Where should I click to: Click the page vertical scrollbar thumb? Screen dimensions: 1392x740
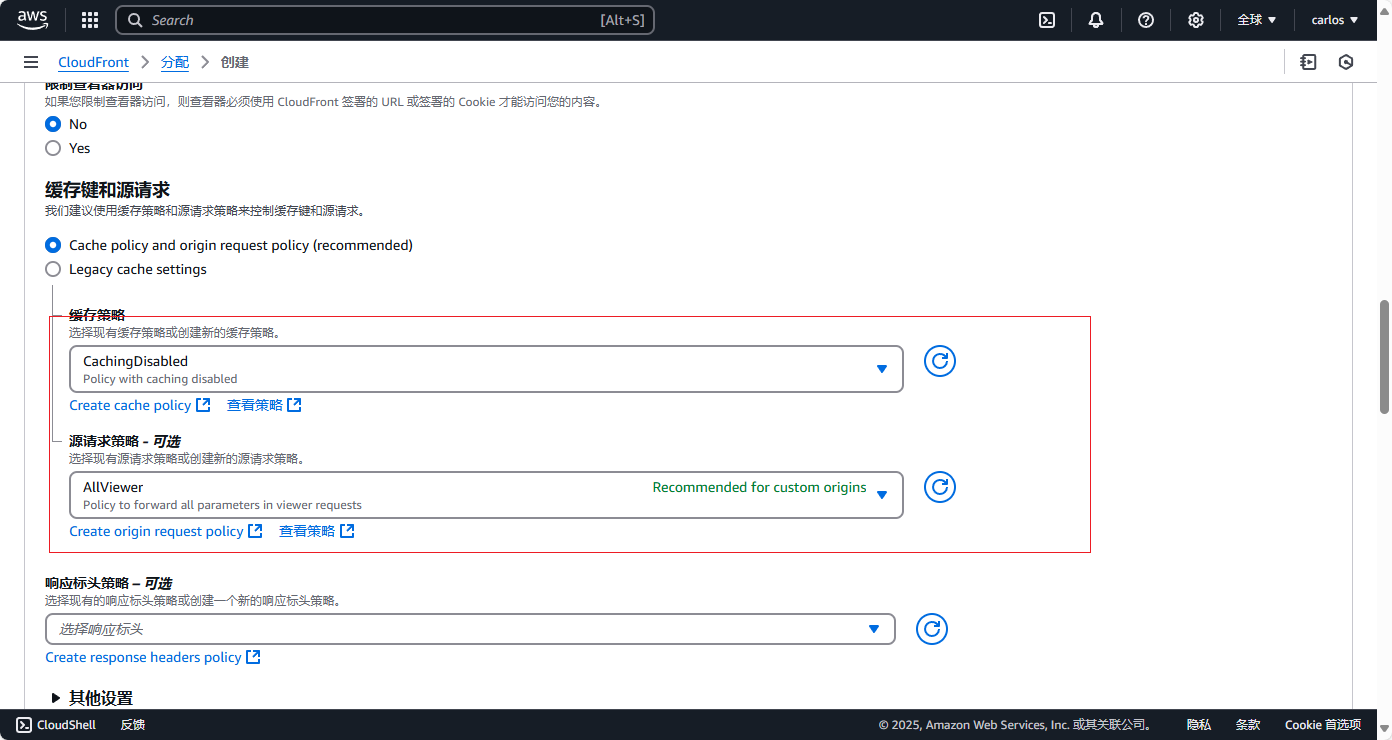[x=1385, y=356]
